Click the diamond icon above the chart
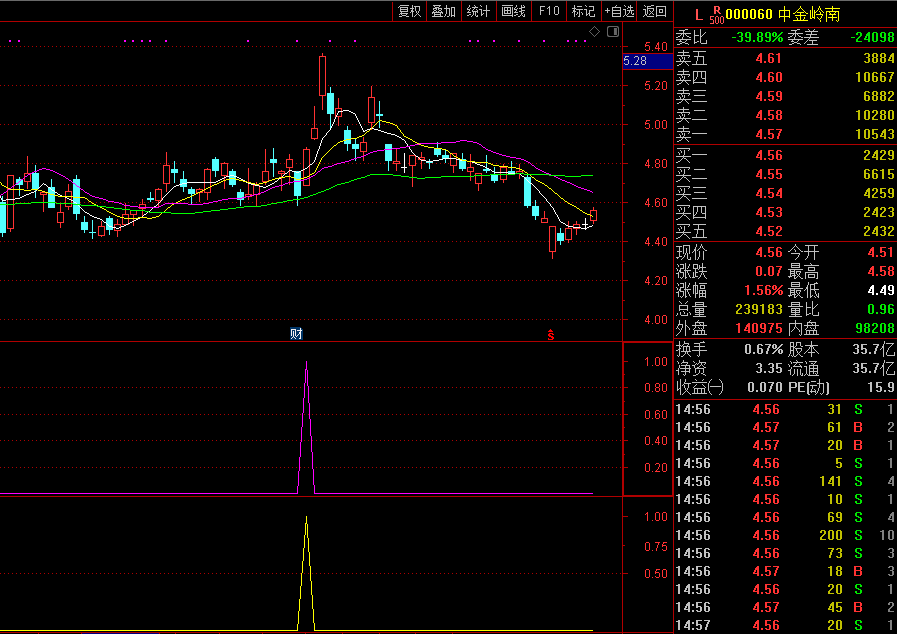This screenshot has height=634, width=897. (x=594, y=32)
